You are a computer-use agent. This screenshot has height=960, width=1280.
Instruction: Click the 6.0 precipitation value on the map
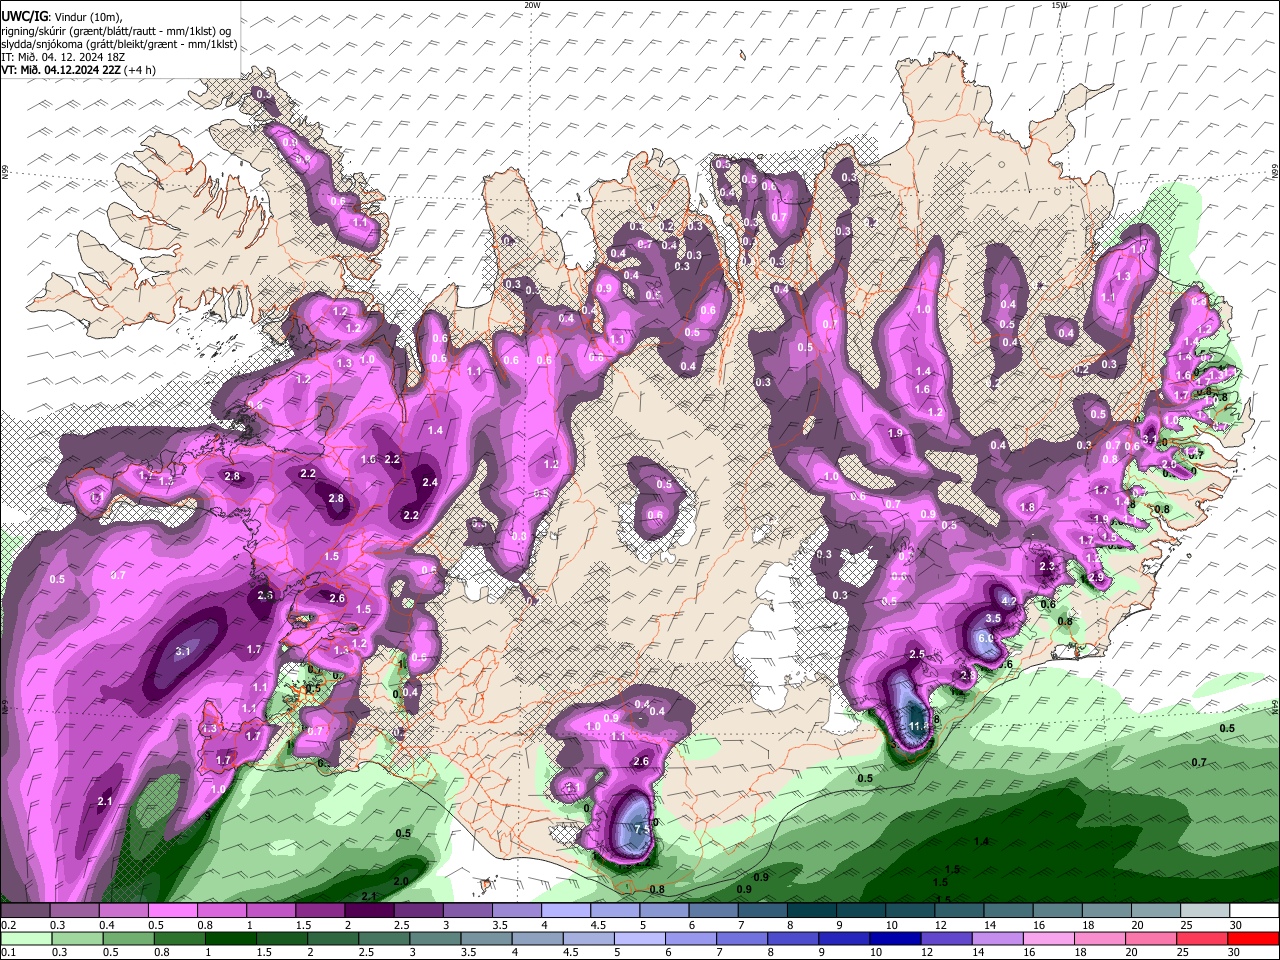(x=985, y=638)
